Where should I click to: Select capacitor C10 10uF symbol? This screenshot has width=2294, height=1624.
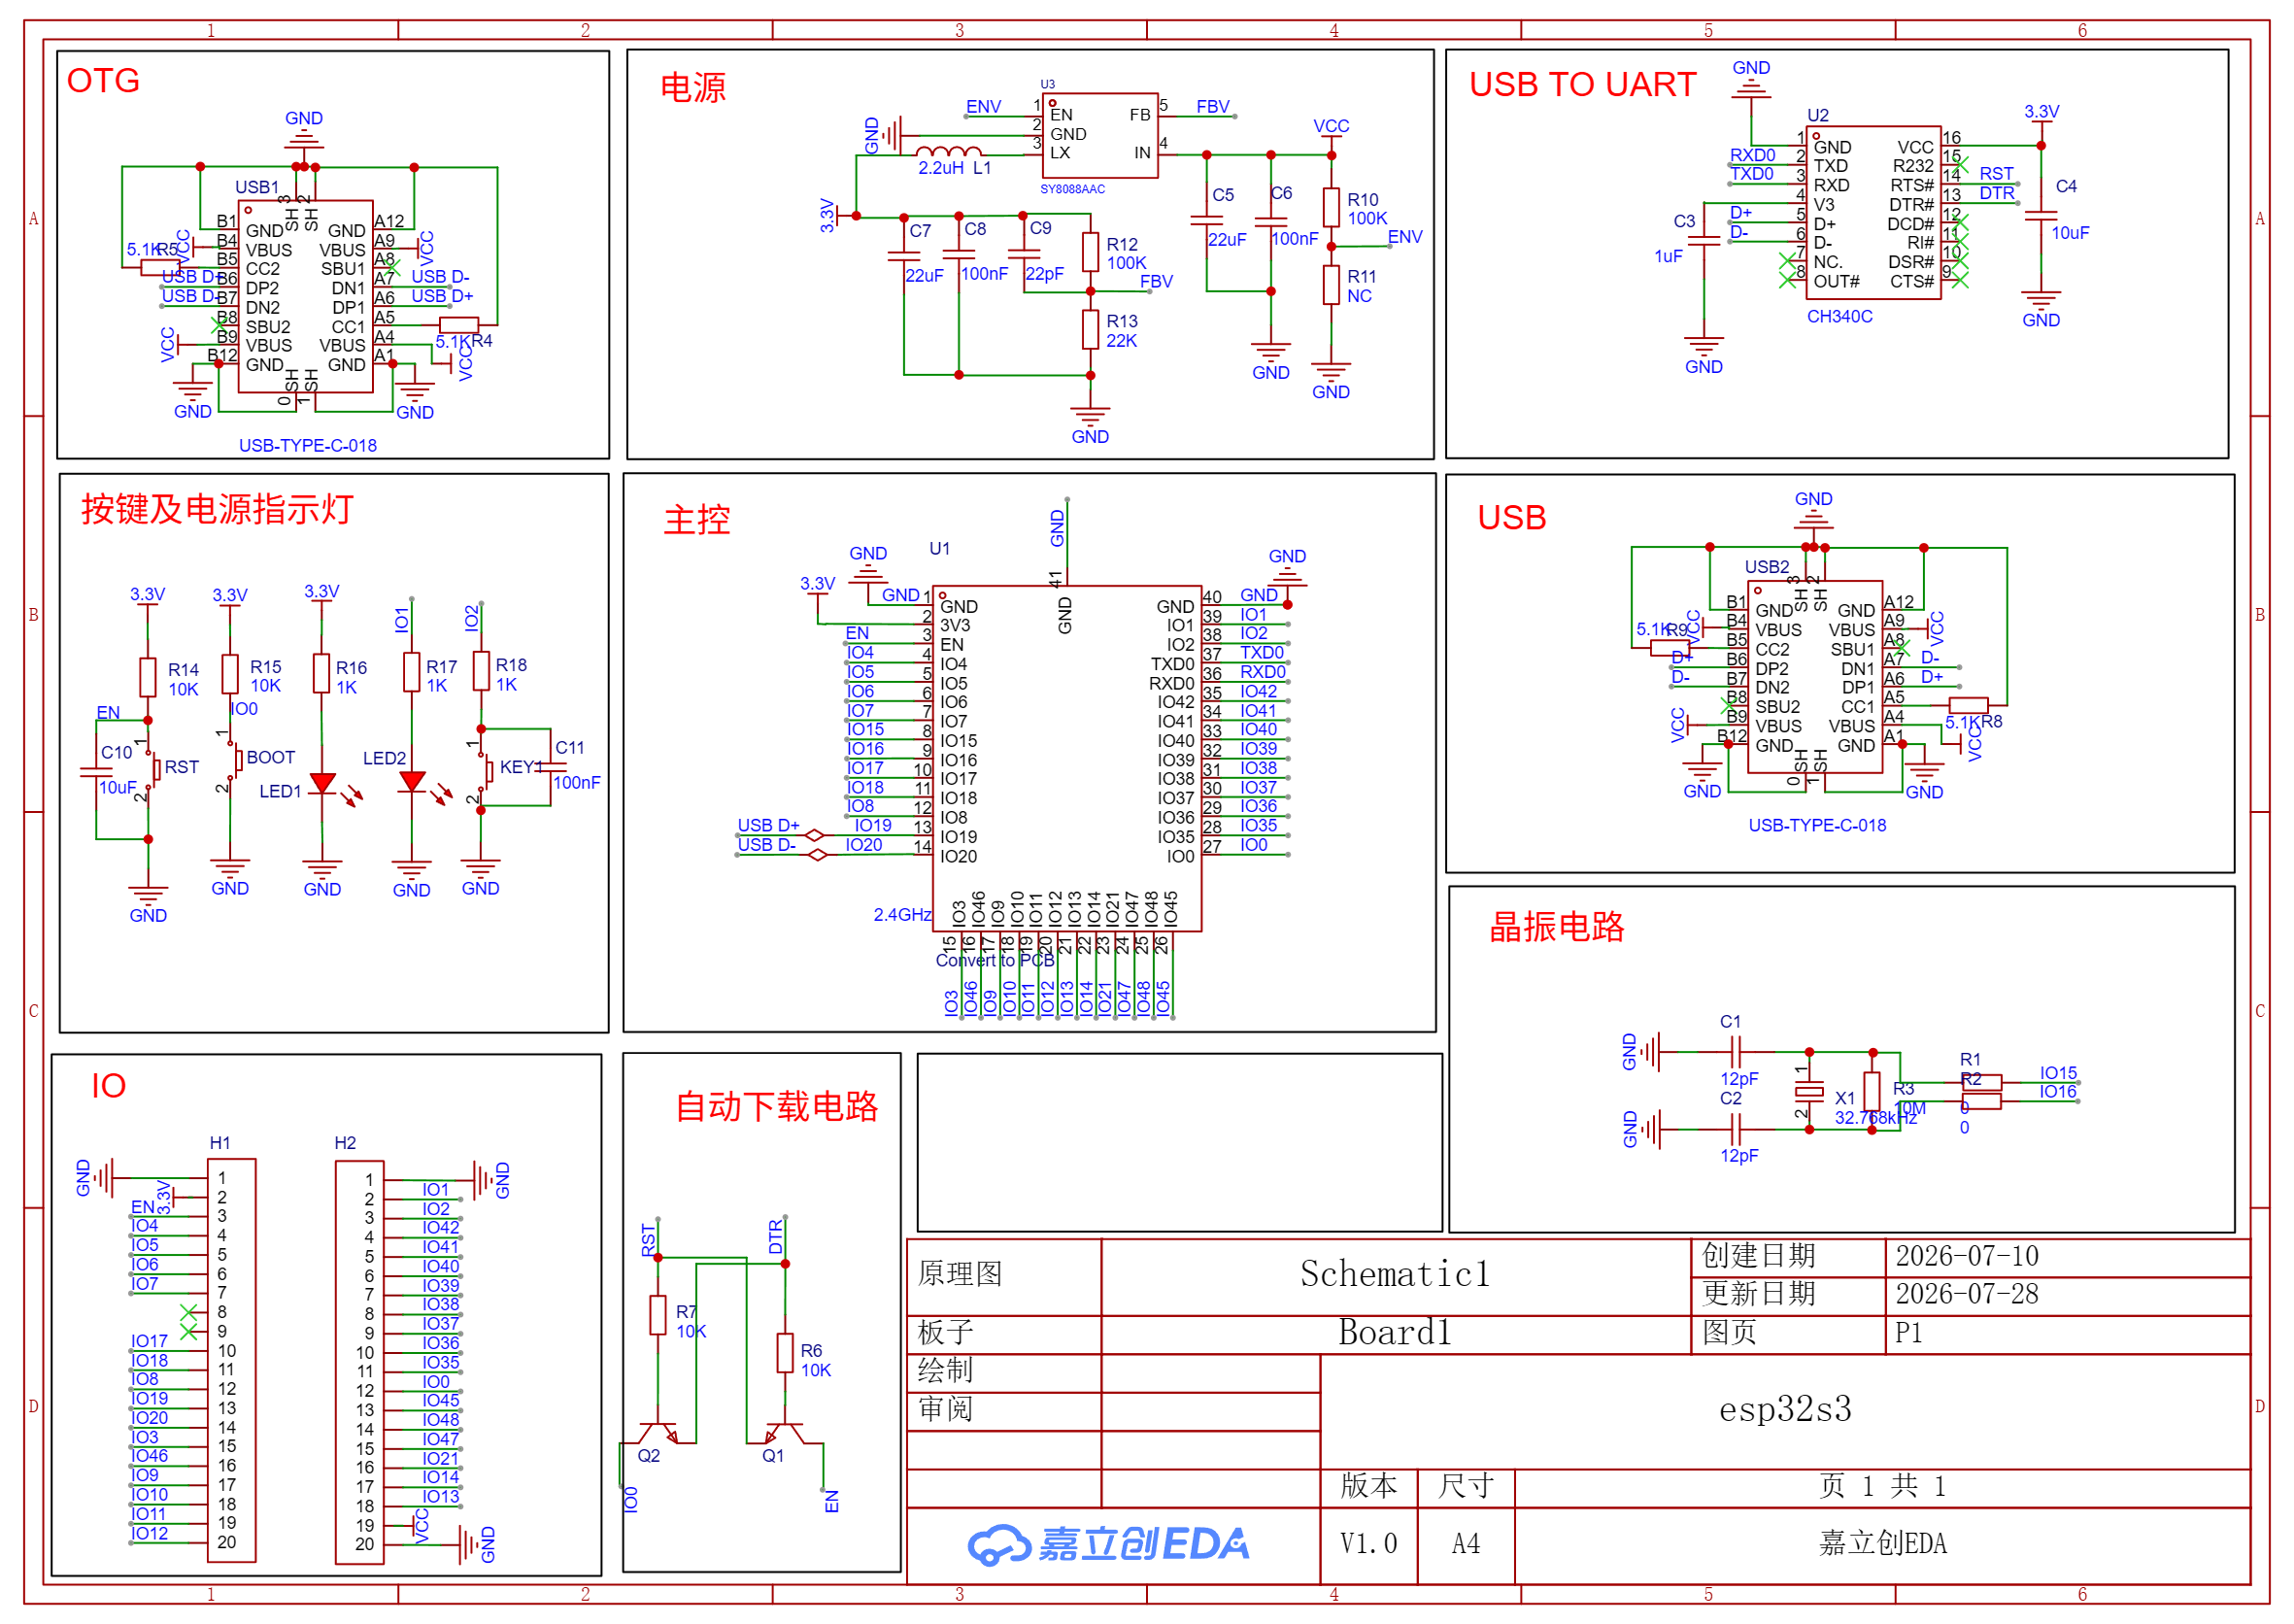[96, 773]
